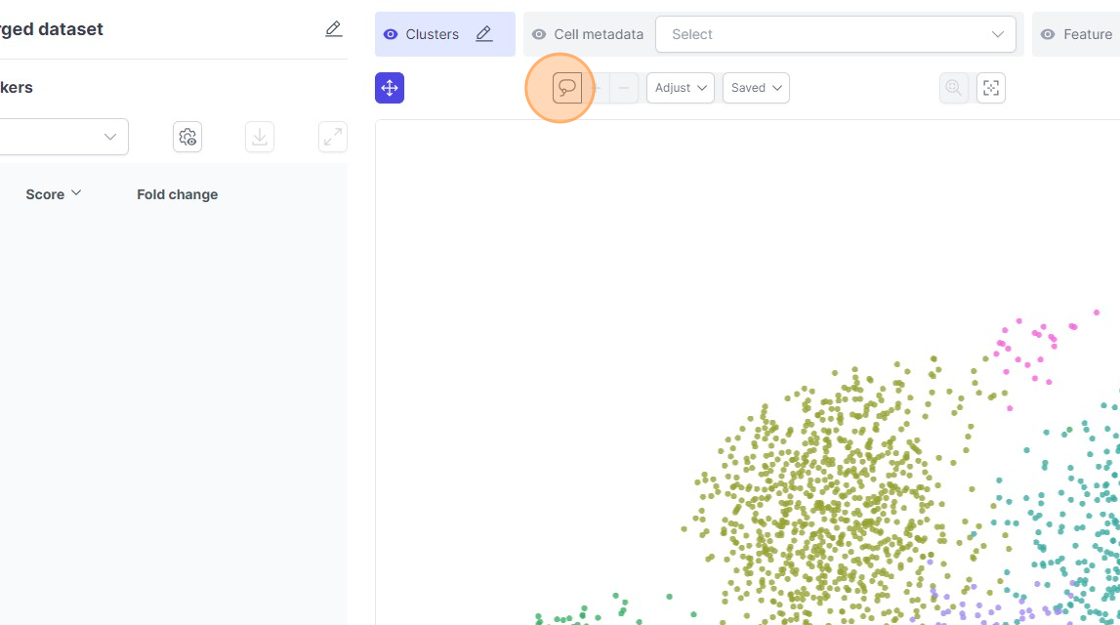Click the Fold change column header

(177, 194)
